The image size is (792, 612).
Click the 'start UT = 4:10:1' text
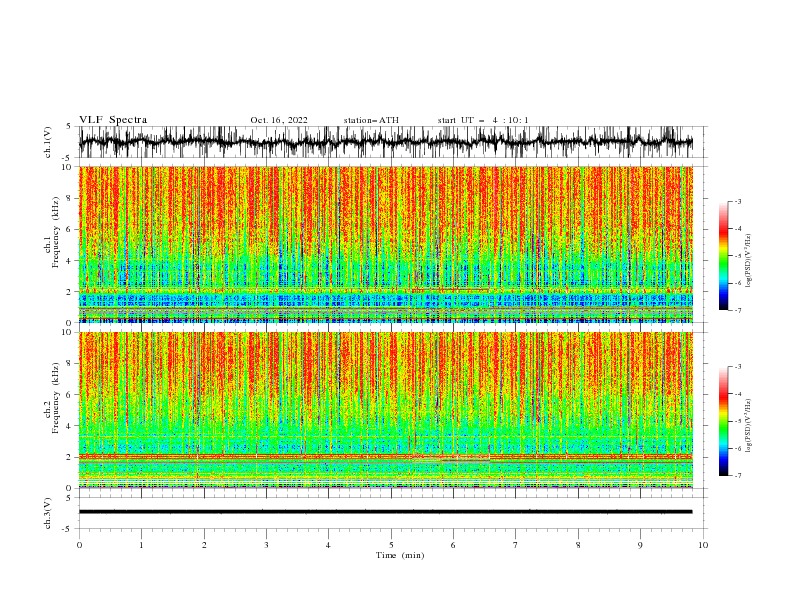tap(483, 120)
